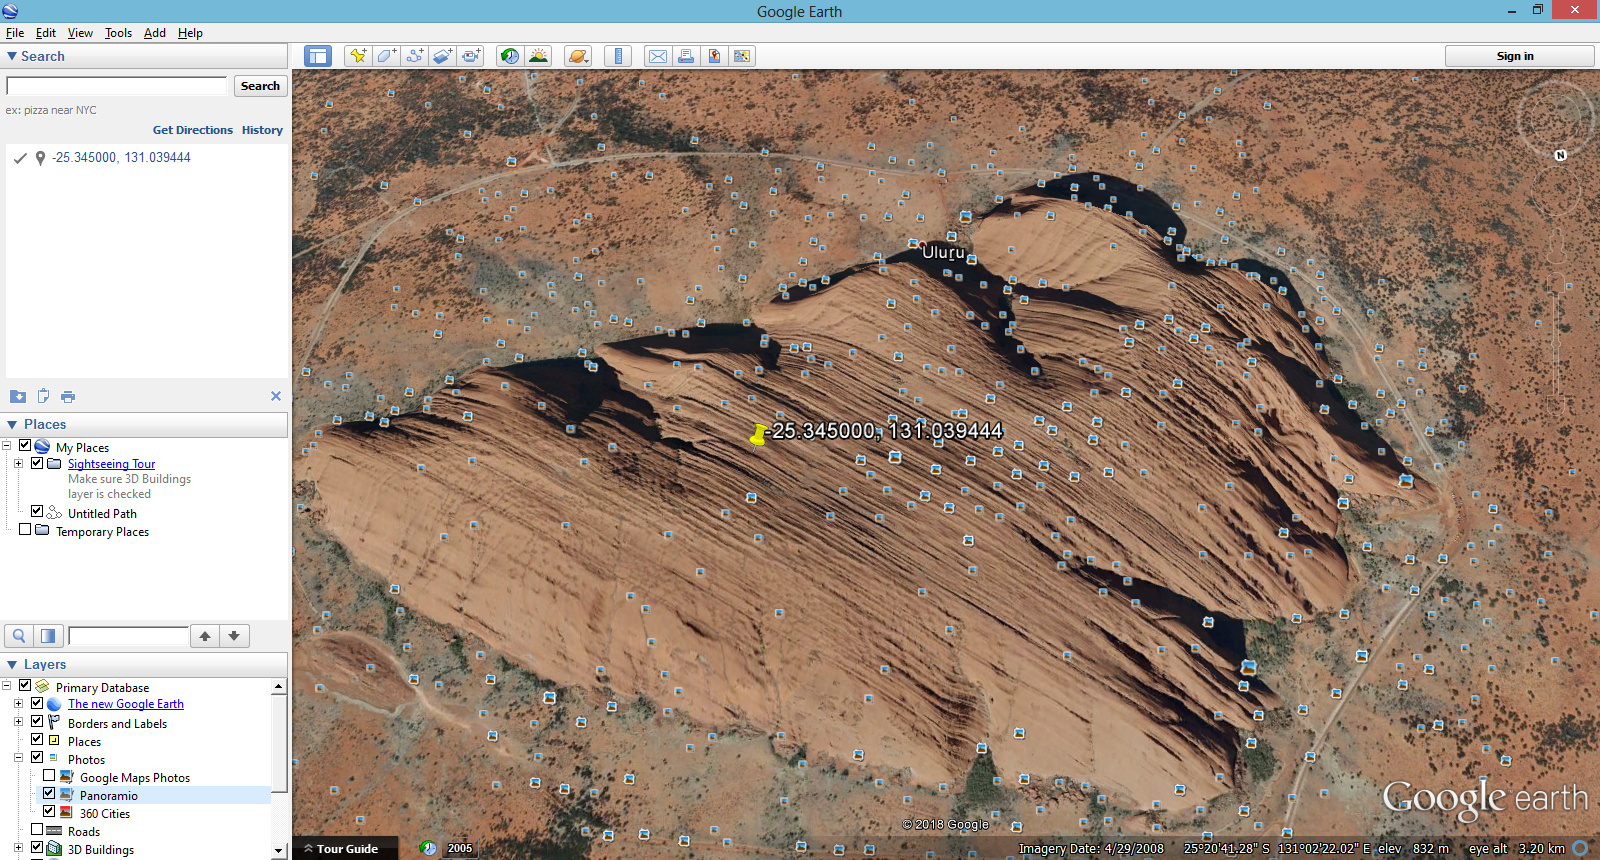1600x860 pixels.
Task: Show historical imagery clock icon
Action: coord(510,56)
